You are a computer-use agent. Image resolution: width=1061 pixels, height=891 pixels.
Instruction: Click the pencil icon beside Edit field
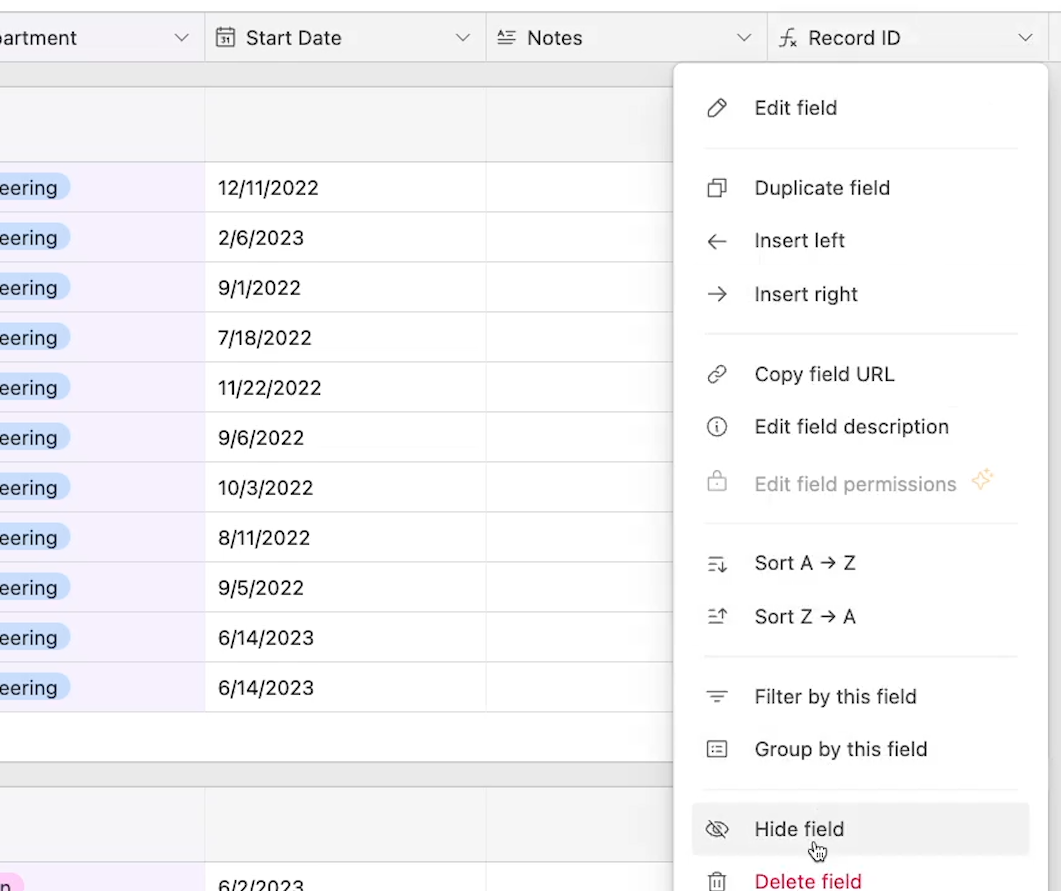717,108
